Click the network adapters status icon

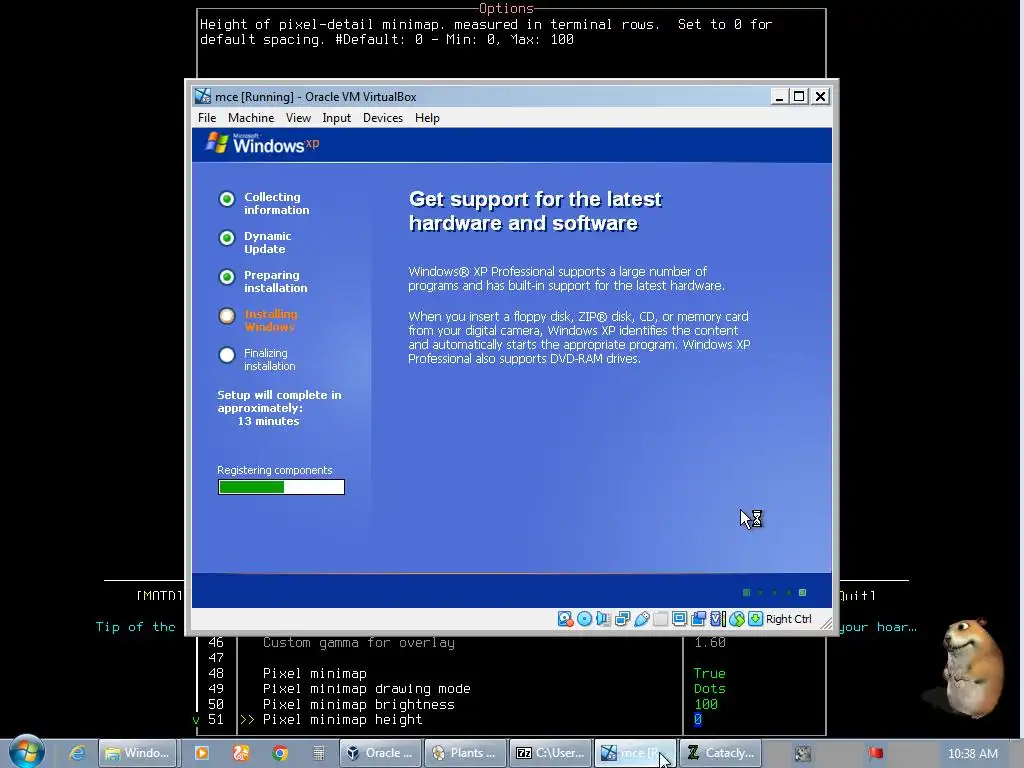(622, 619)
